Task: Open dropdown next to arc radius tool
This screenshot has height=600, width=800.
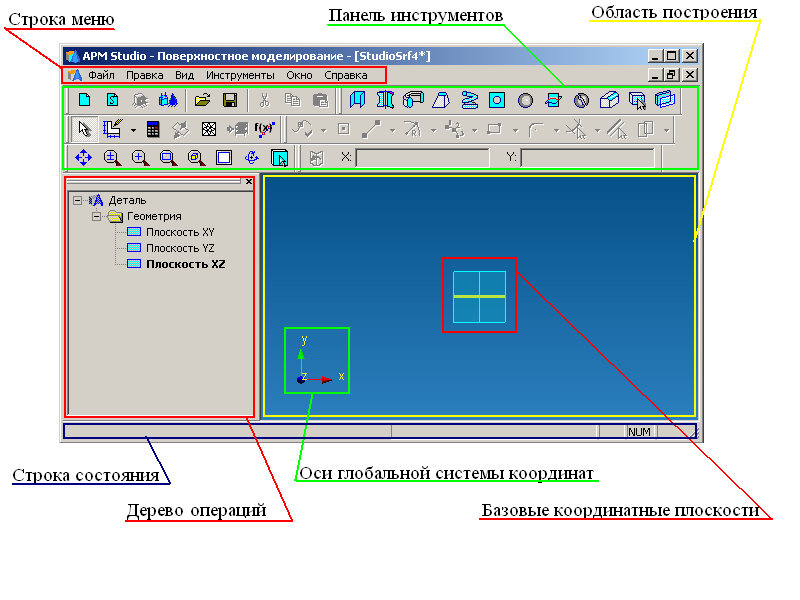Action: pos(433,131)
